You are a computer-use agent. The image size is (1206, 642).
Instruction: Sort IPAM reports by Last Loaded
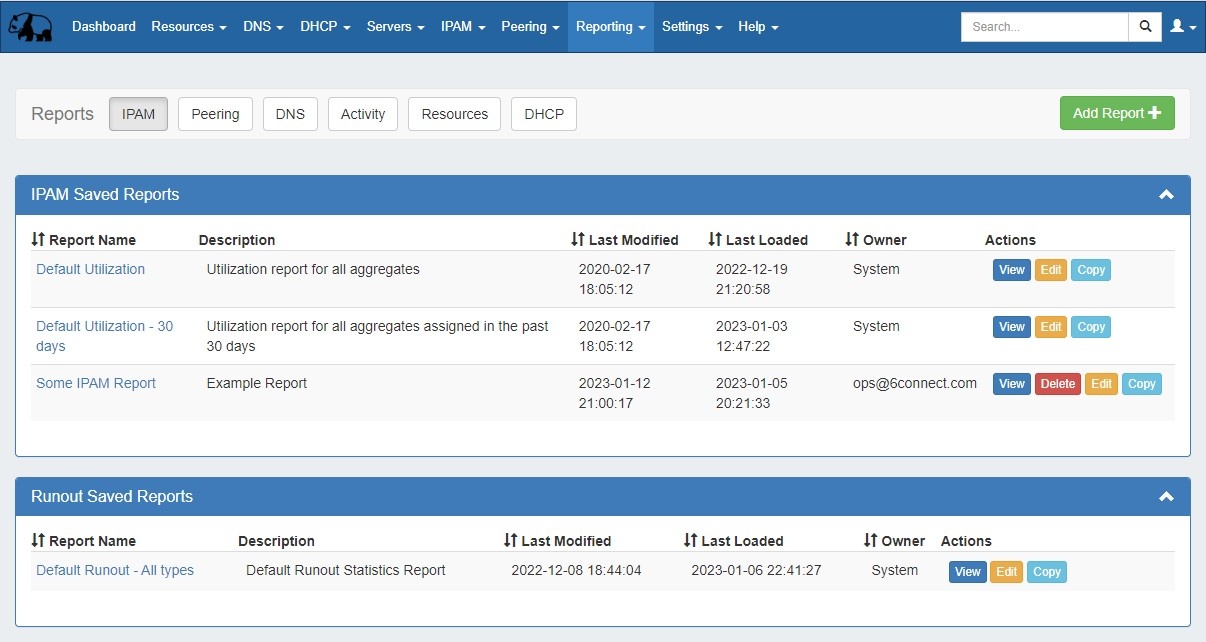758,240
